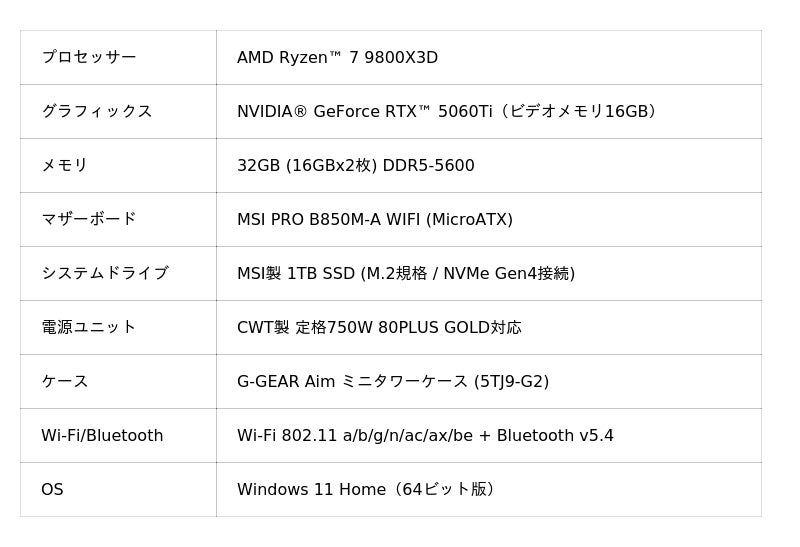800x547 pixels.
Task: Click the メモリ label cell
Action: coord(64,166)
